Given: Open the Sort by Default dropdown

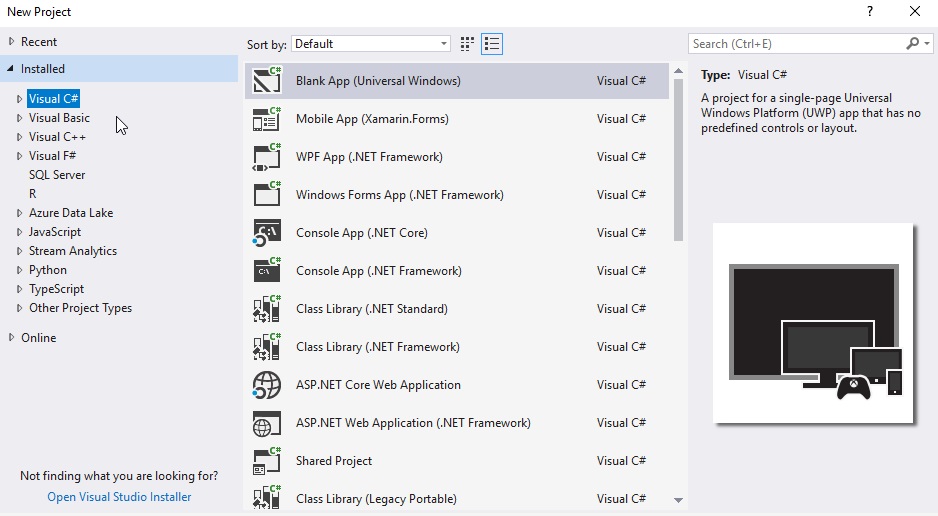Looking at the screenshot, I should (371, 44).
